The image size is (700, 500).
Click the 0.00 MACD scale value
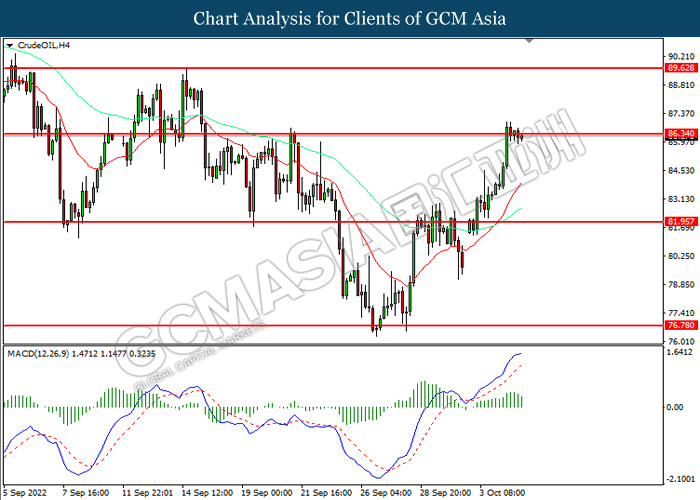point(675,407)
